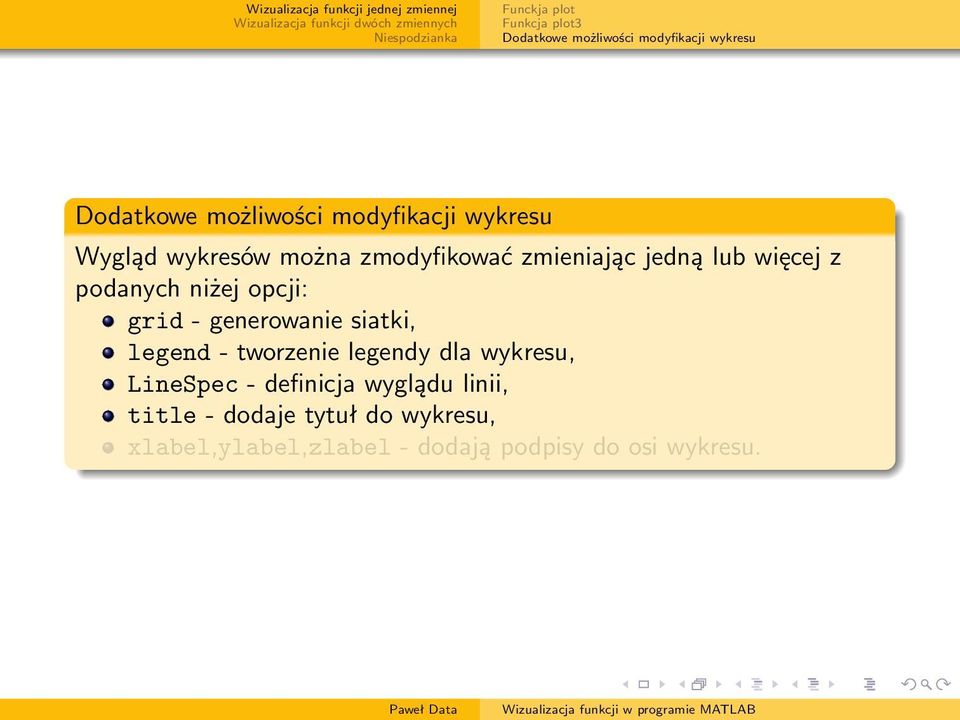Click the previous section arrow
Viewport: 960px width, 720px height.
pyautogui.click(x=795, y=684)
